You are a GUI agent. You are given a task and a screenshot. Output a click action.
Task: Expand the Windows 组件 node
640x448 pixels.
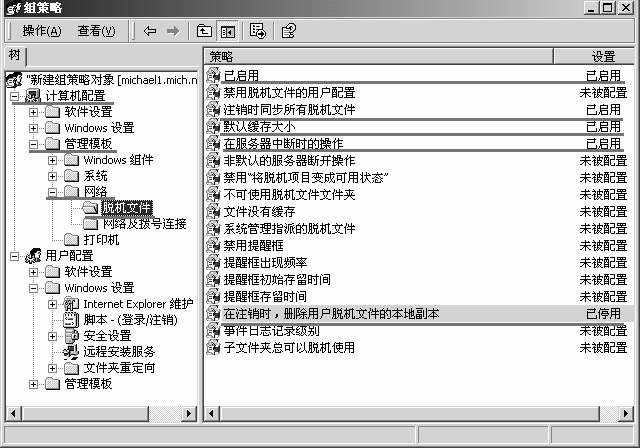[x=52, y=160]
